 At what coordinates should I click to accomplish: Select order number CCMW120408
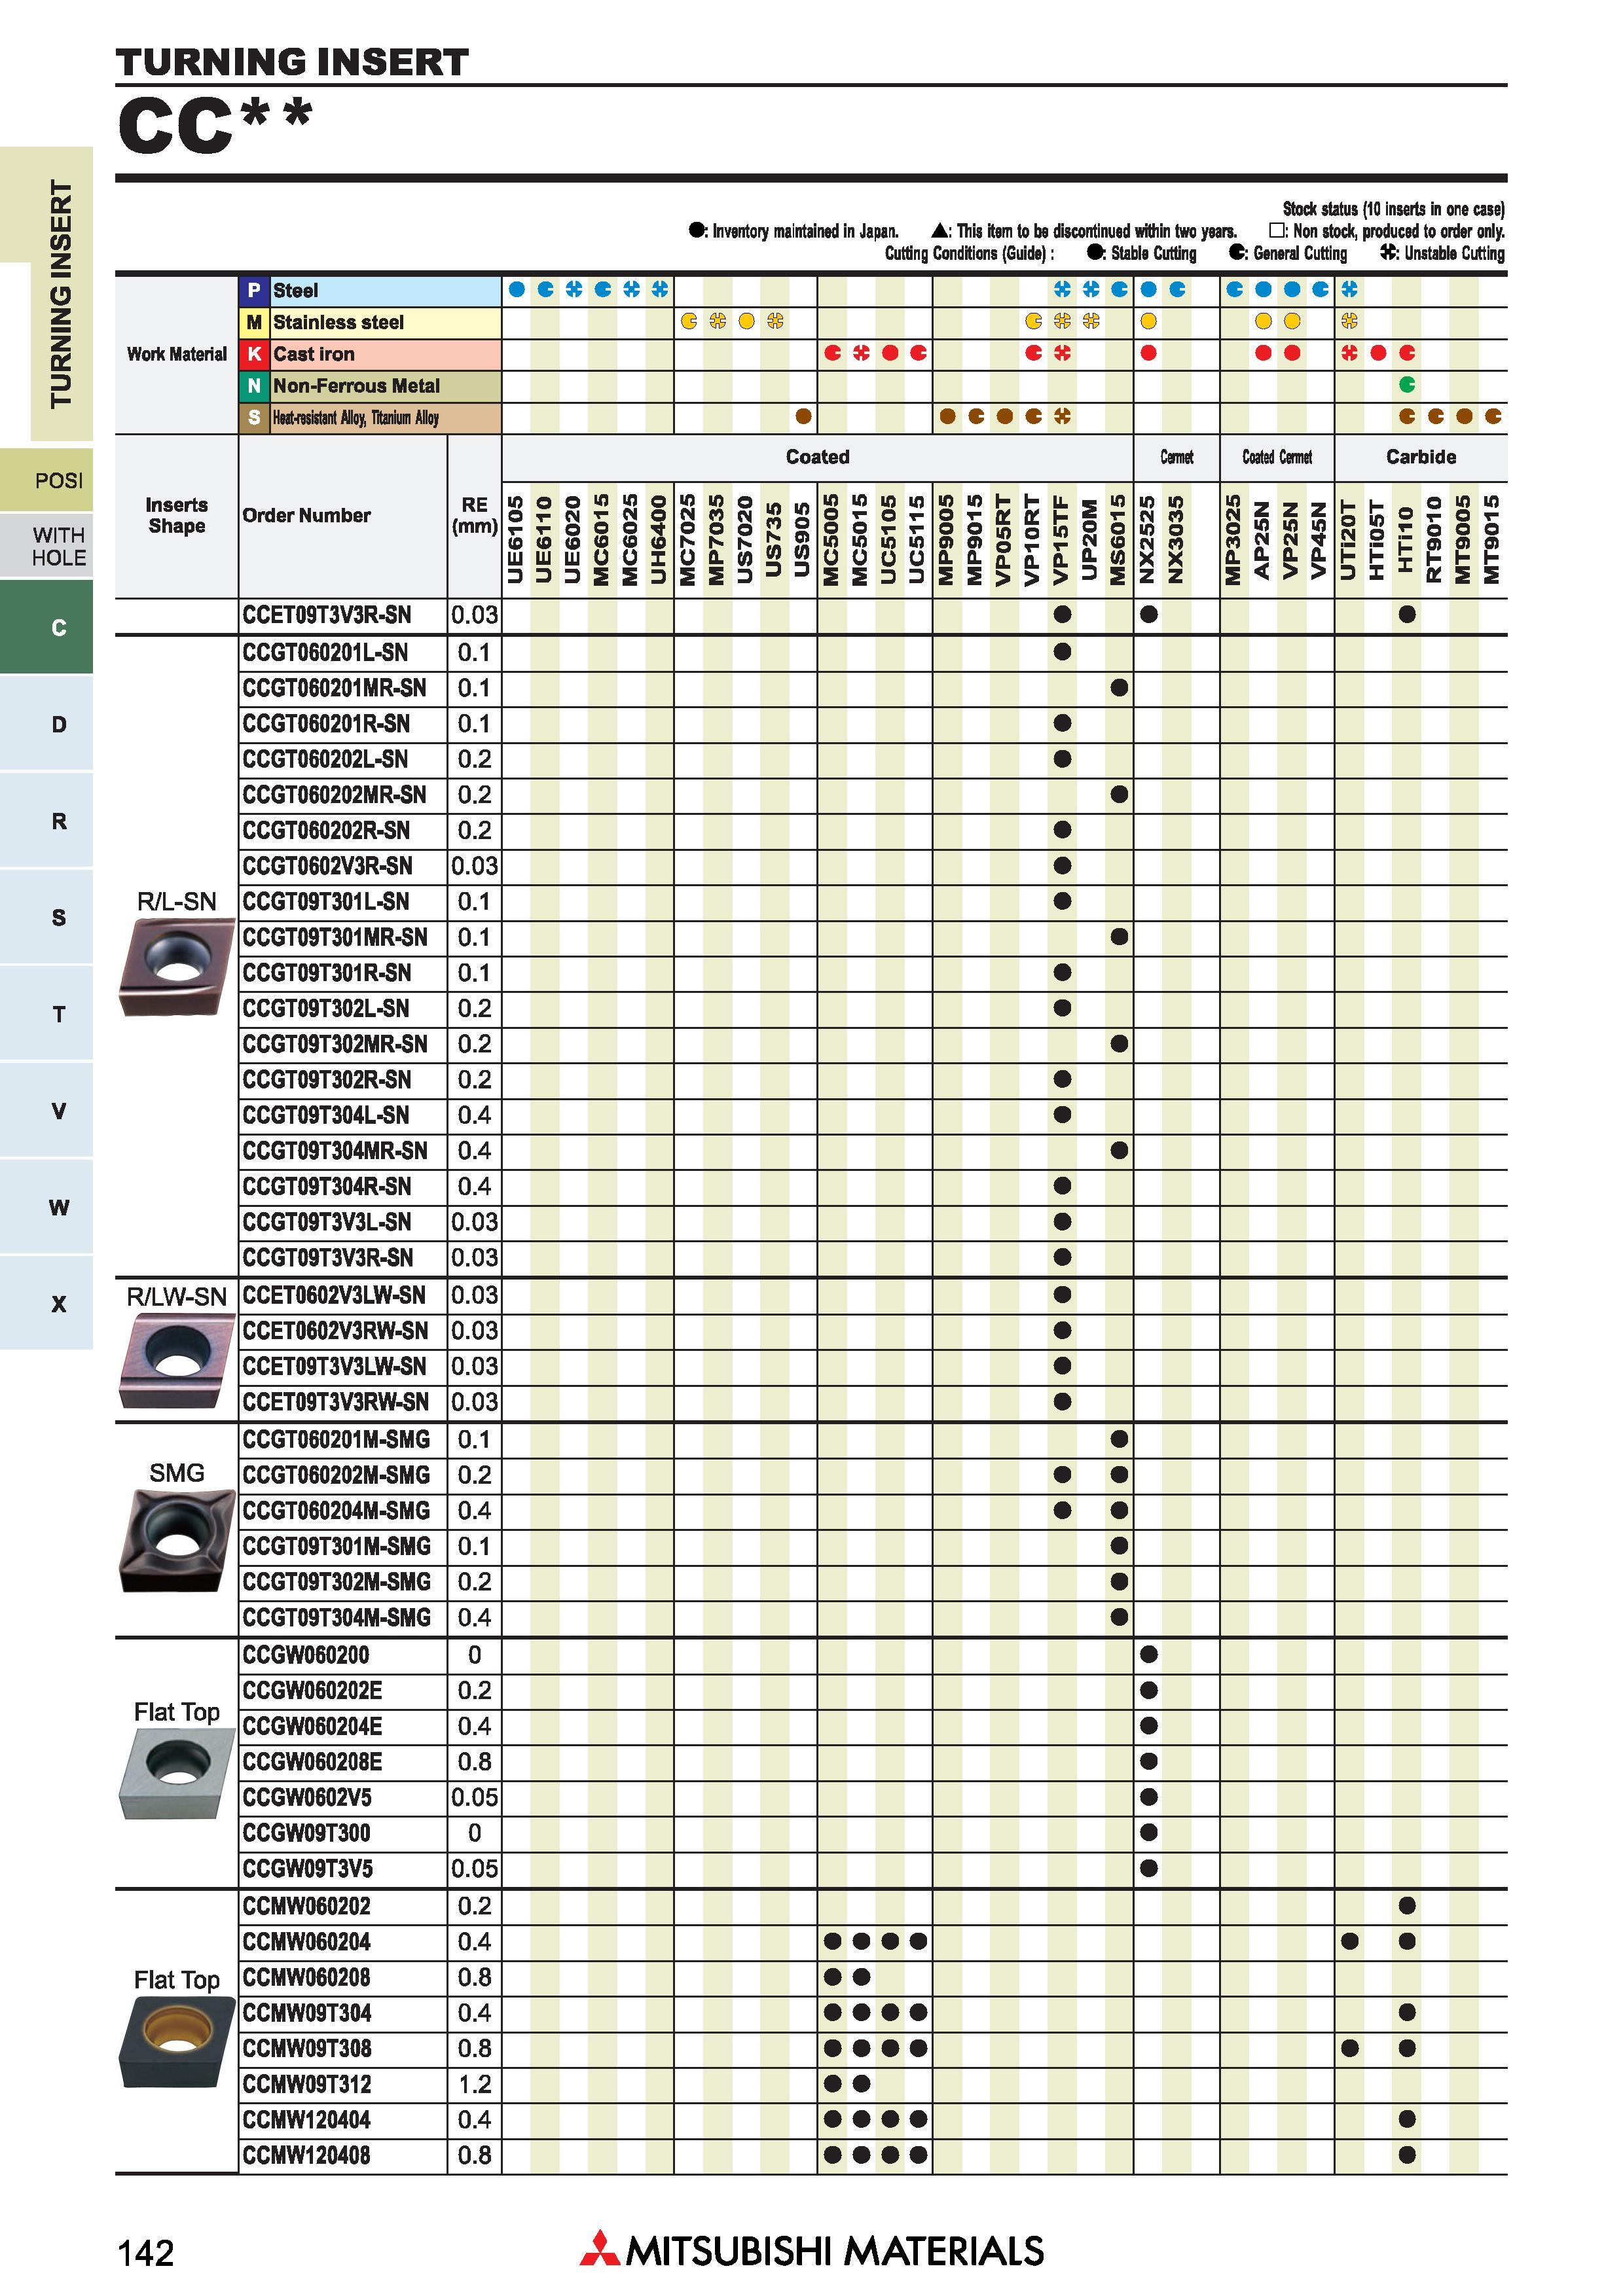click(306, 2156)
